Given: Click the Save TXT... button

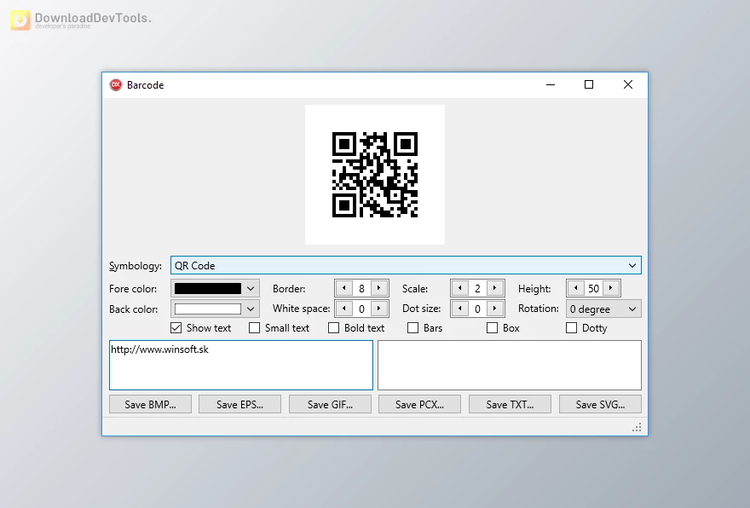Looking at the screenshot, I should [510, 405].
